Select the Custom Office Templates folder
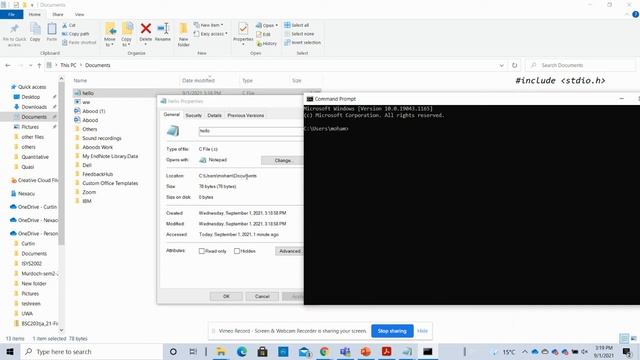Viewport: 640px width, 360px height. tap(110, 183)
